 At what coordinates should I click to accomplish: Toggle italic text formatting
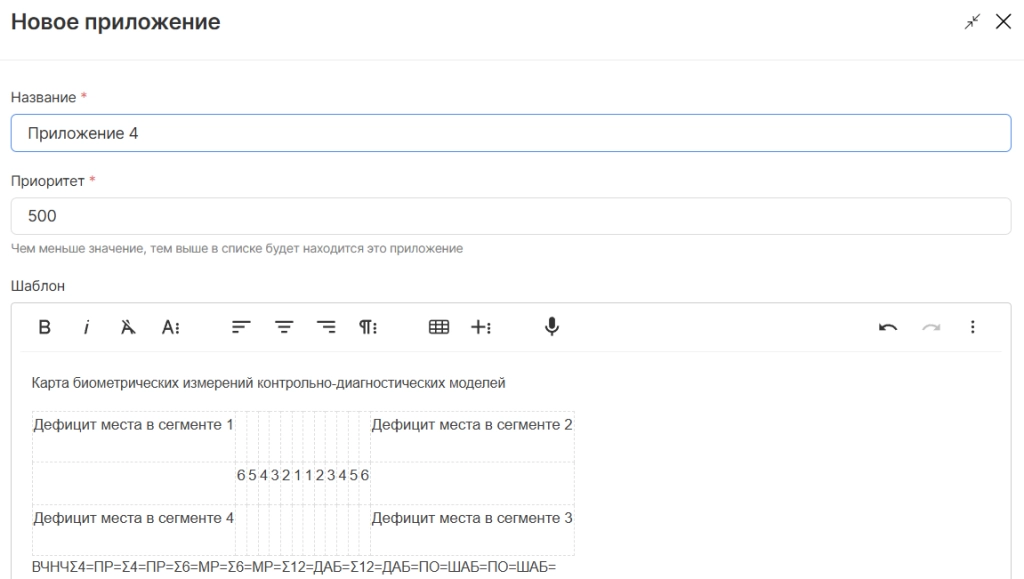pyautogui.click(x=87, y=327)
